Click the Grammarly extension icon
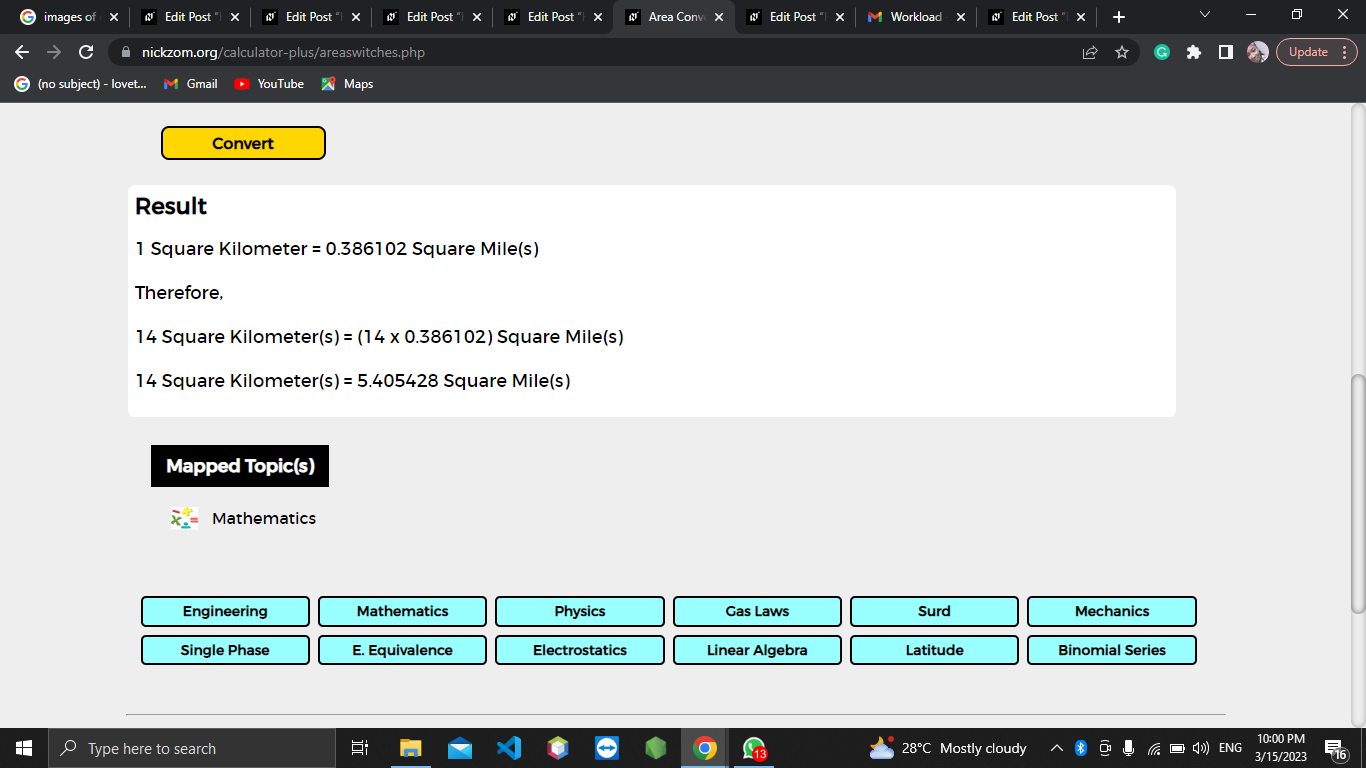 1161,51
